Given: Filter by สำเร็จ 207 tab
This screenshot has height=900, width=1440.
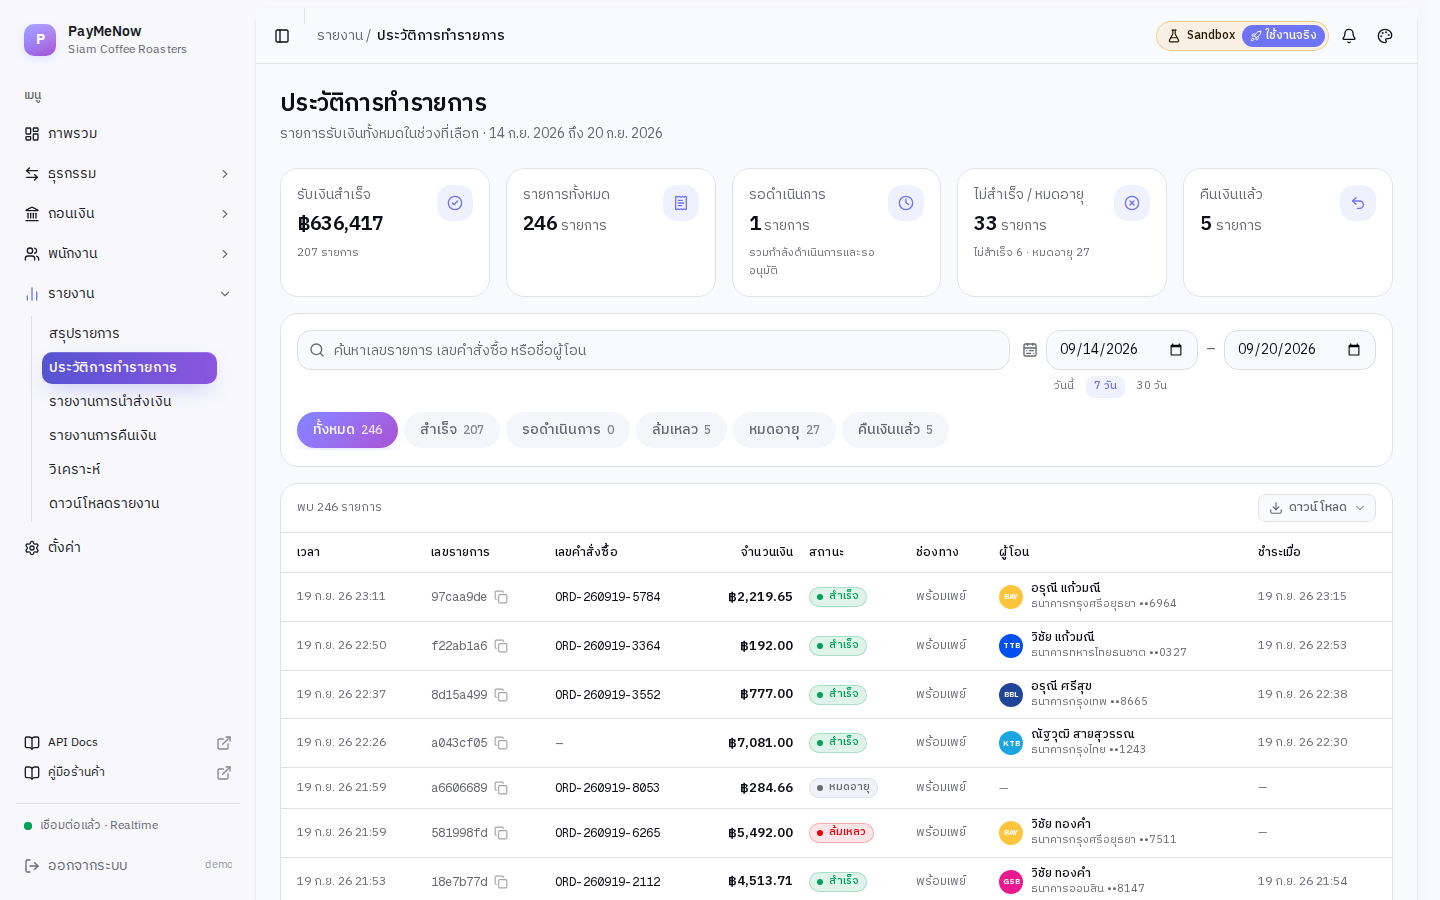Looking at the screenshot, I should coord(452,430).
